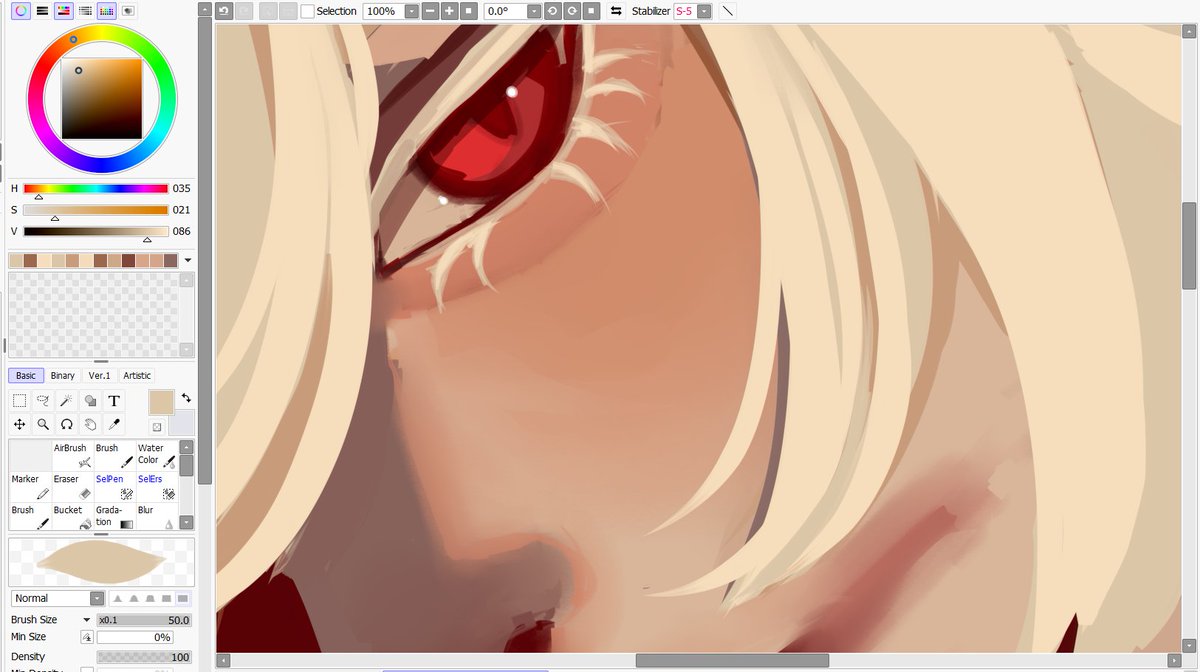Select the rectangular Selection tool
Viewport: 1200px width, 672px height.
coord(19,400)
